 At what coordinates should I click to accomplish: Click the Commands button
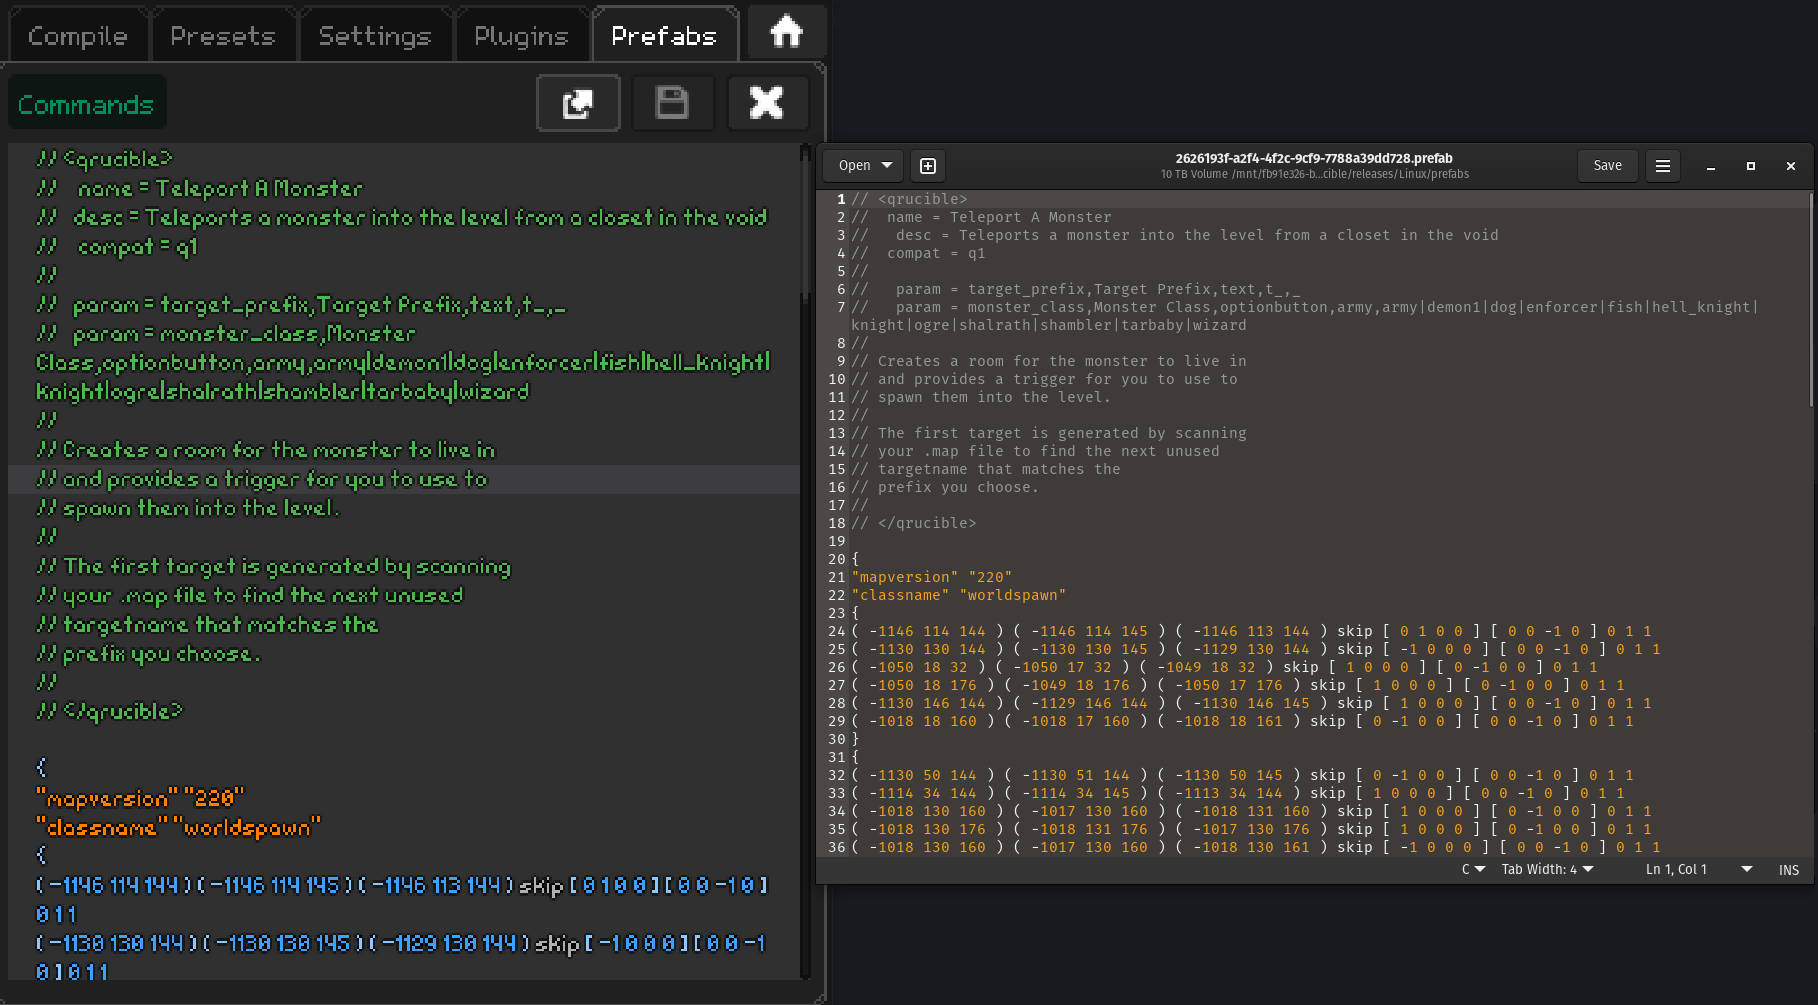pos(87,104)
